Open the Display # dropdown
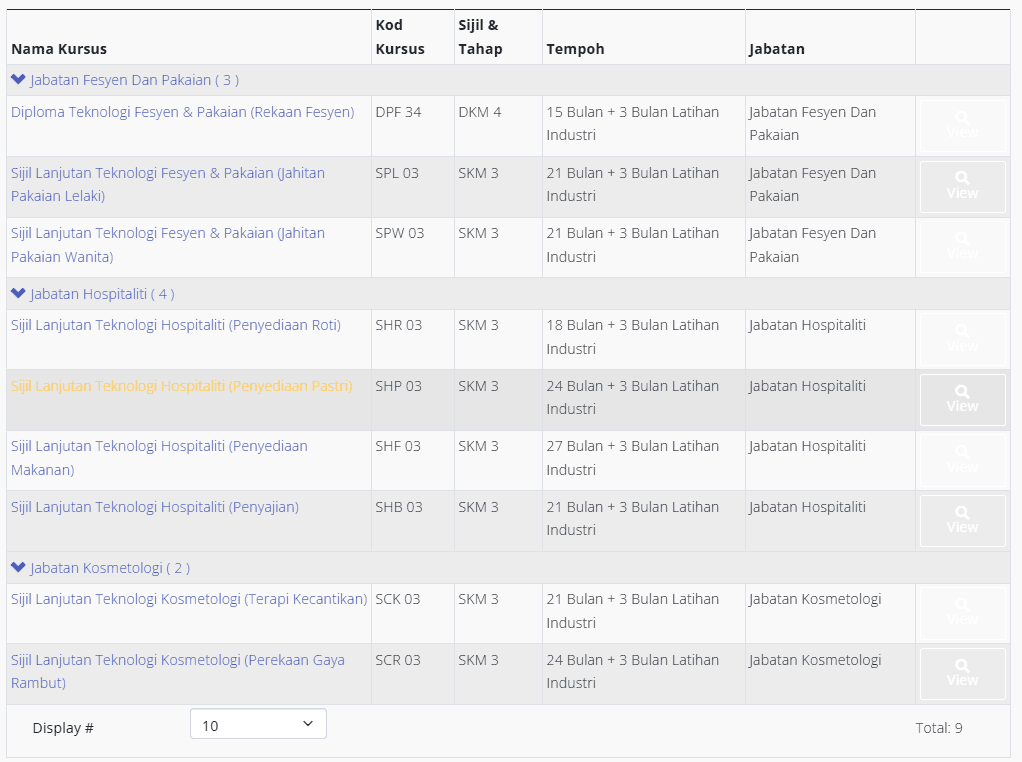Image resolution: width=1022 pixels, height=762 pixels. point(258,725)
